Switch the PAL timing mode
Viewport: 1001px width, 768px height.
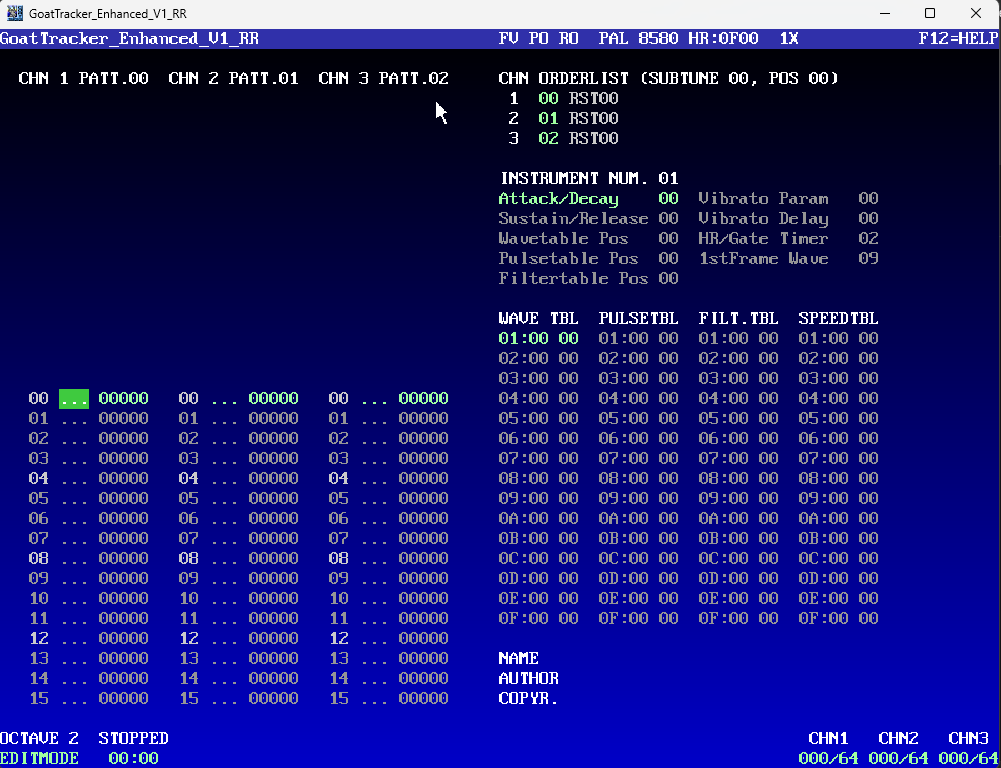[613, 38]
